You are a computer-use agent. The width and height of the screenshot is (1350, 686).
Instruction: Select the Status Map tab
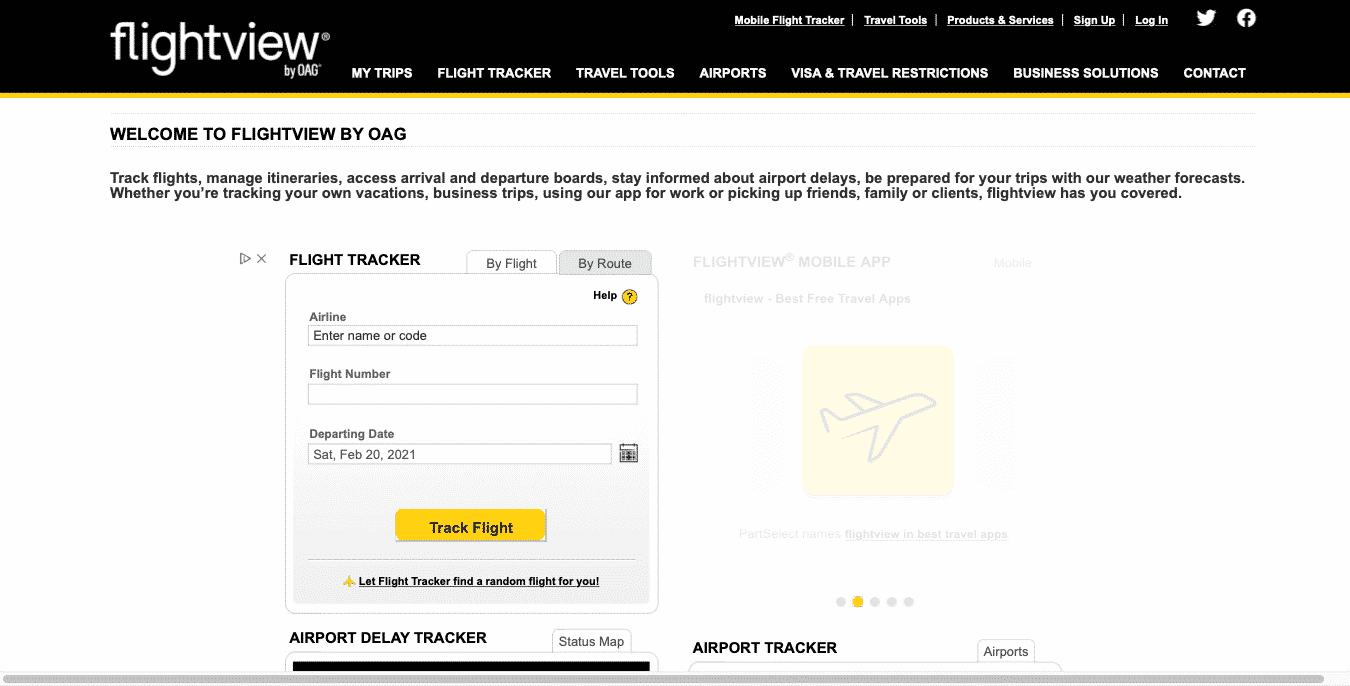point(591,641)
